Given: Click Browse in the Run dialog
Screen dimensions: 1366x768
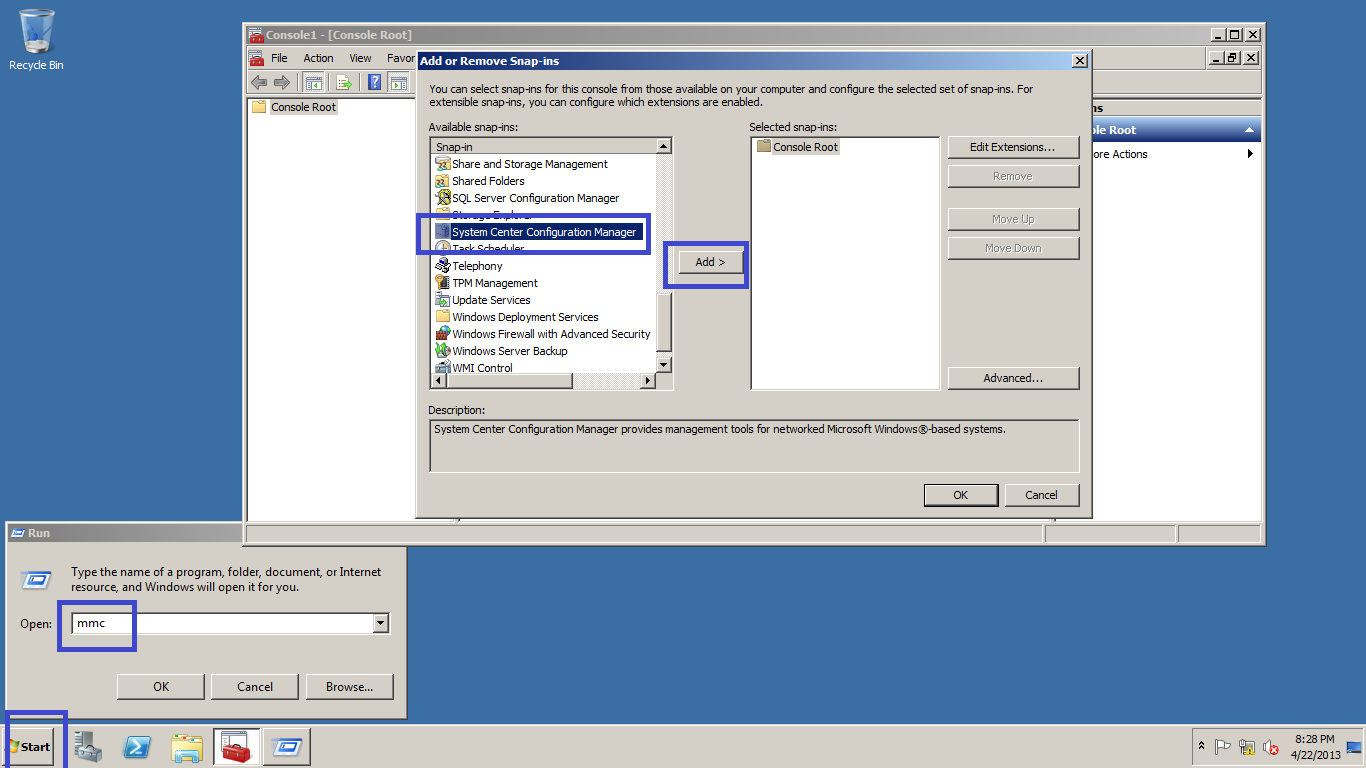Looking at the screenshot, I should [350, 687].
